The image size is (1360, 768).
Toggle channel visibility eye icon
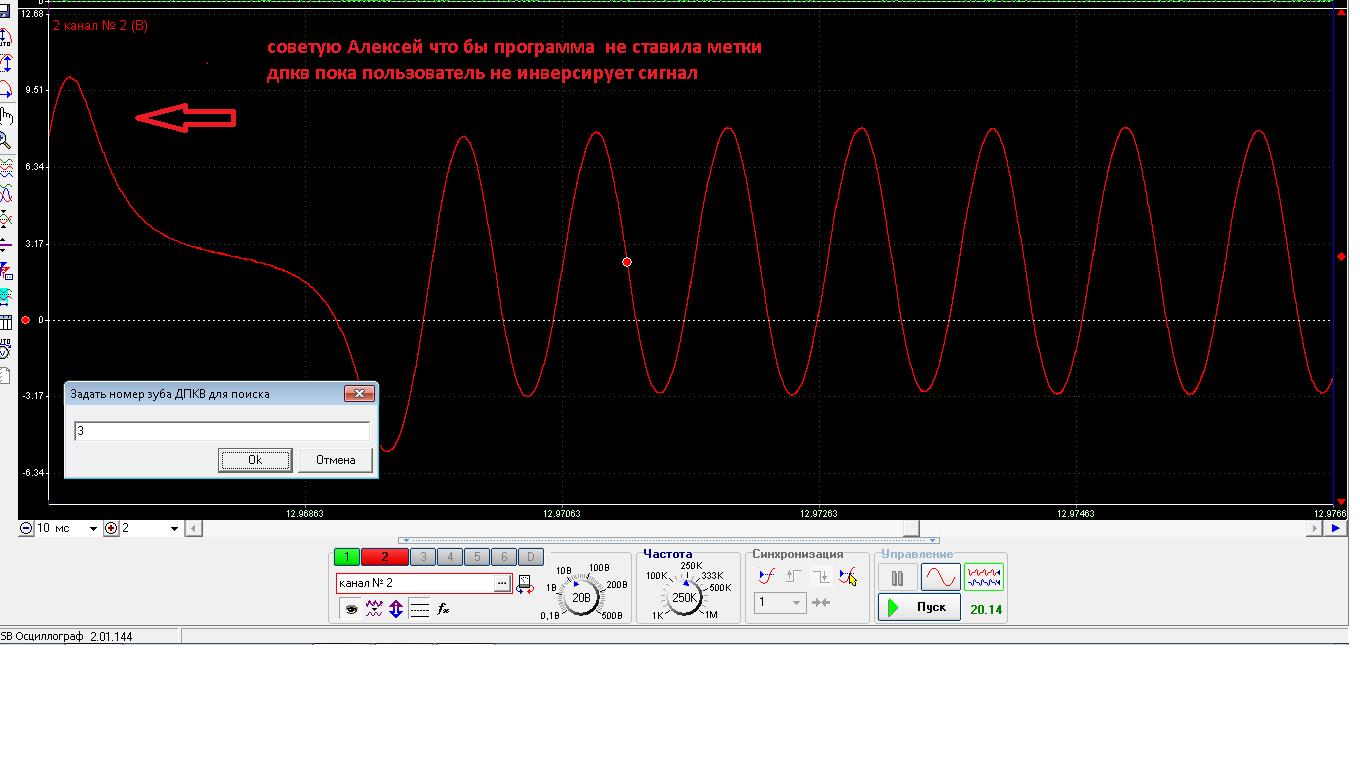351,608
